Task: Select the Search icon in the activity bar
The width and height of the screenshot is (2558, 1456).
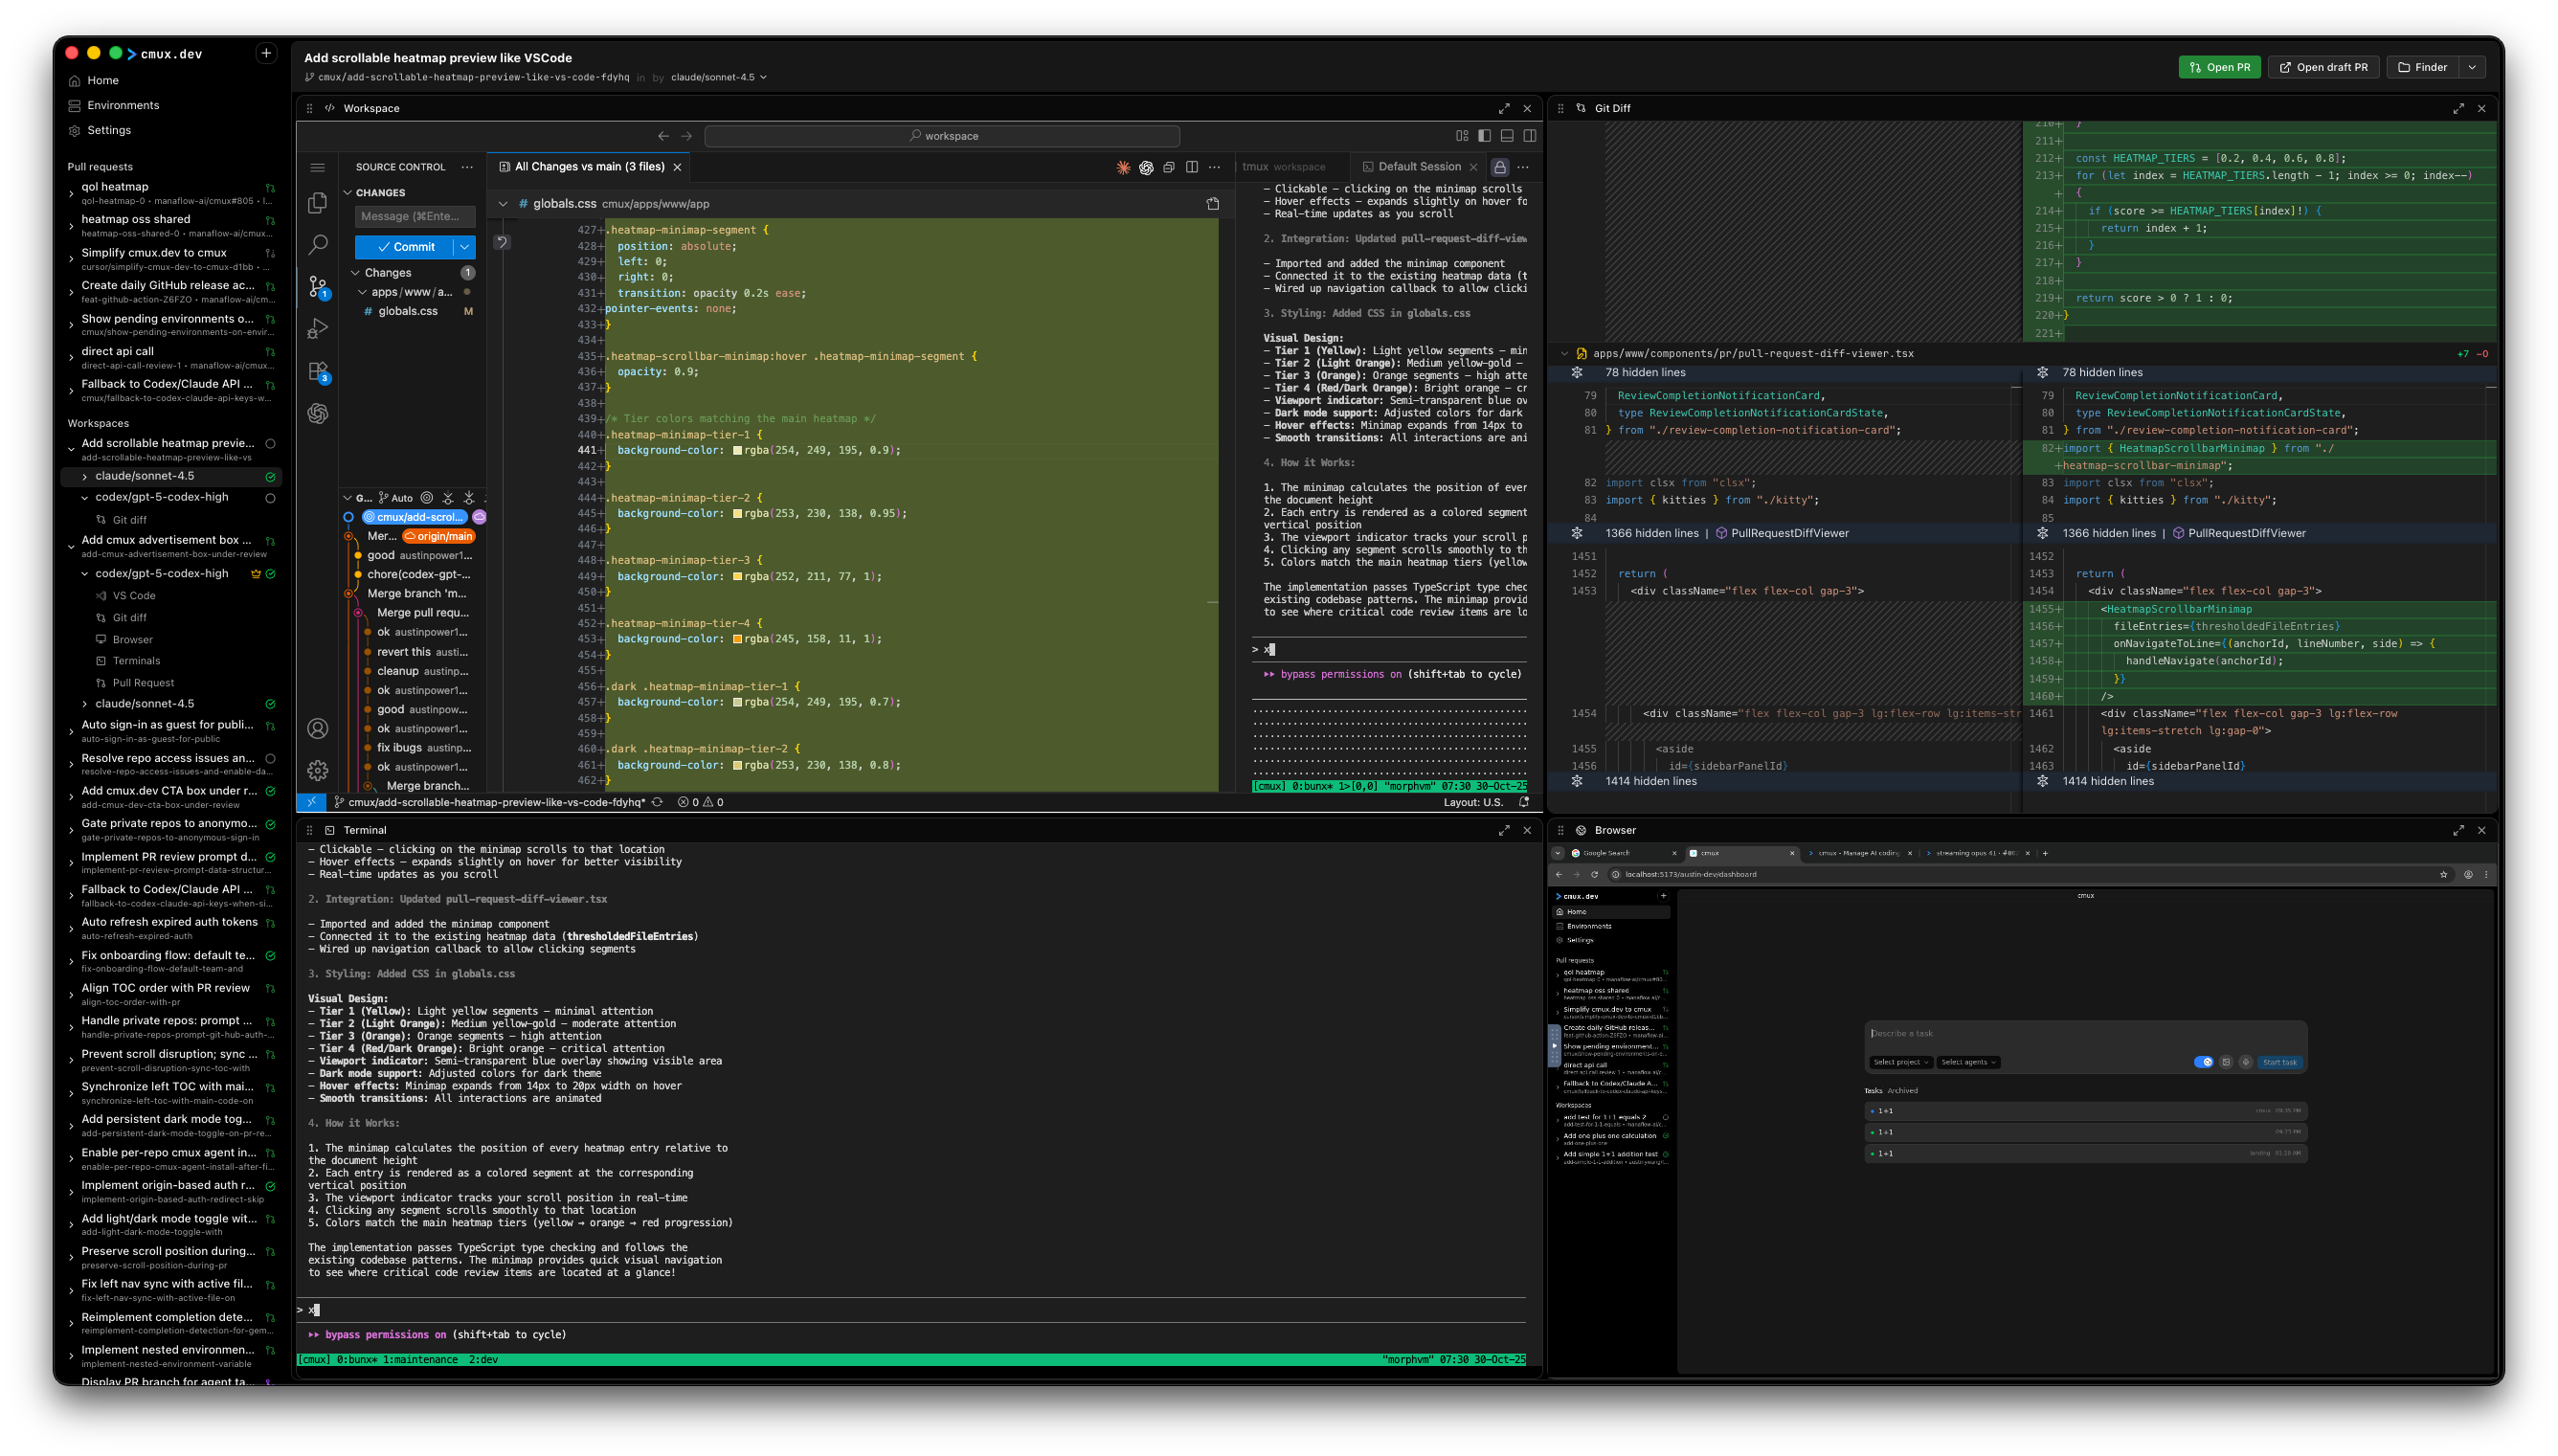Action: [318, 244]
